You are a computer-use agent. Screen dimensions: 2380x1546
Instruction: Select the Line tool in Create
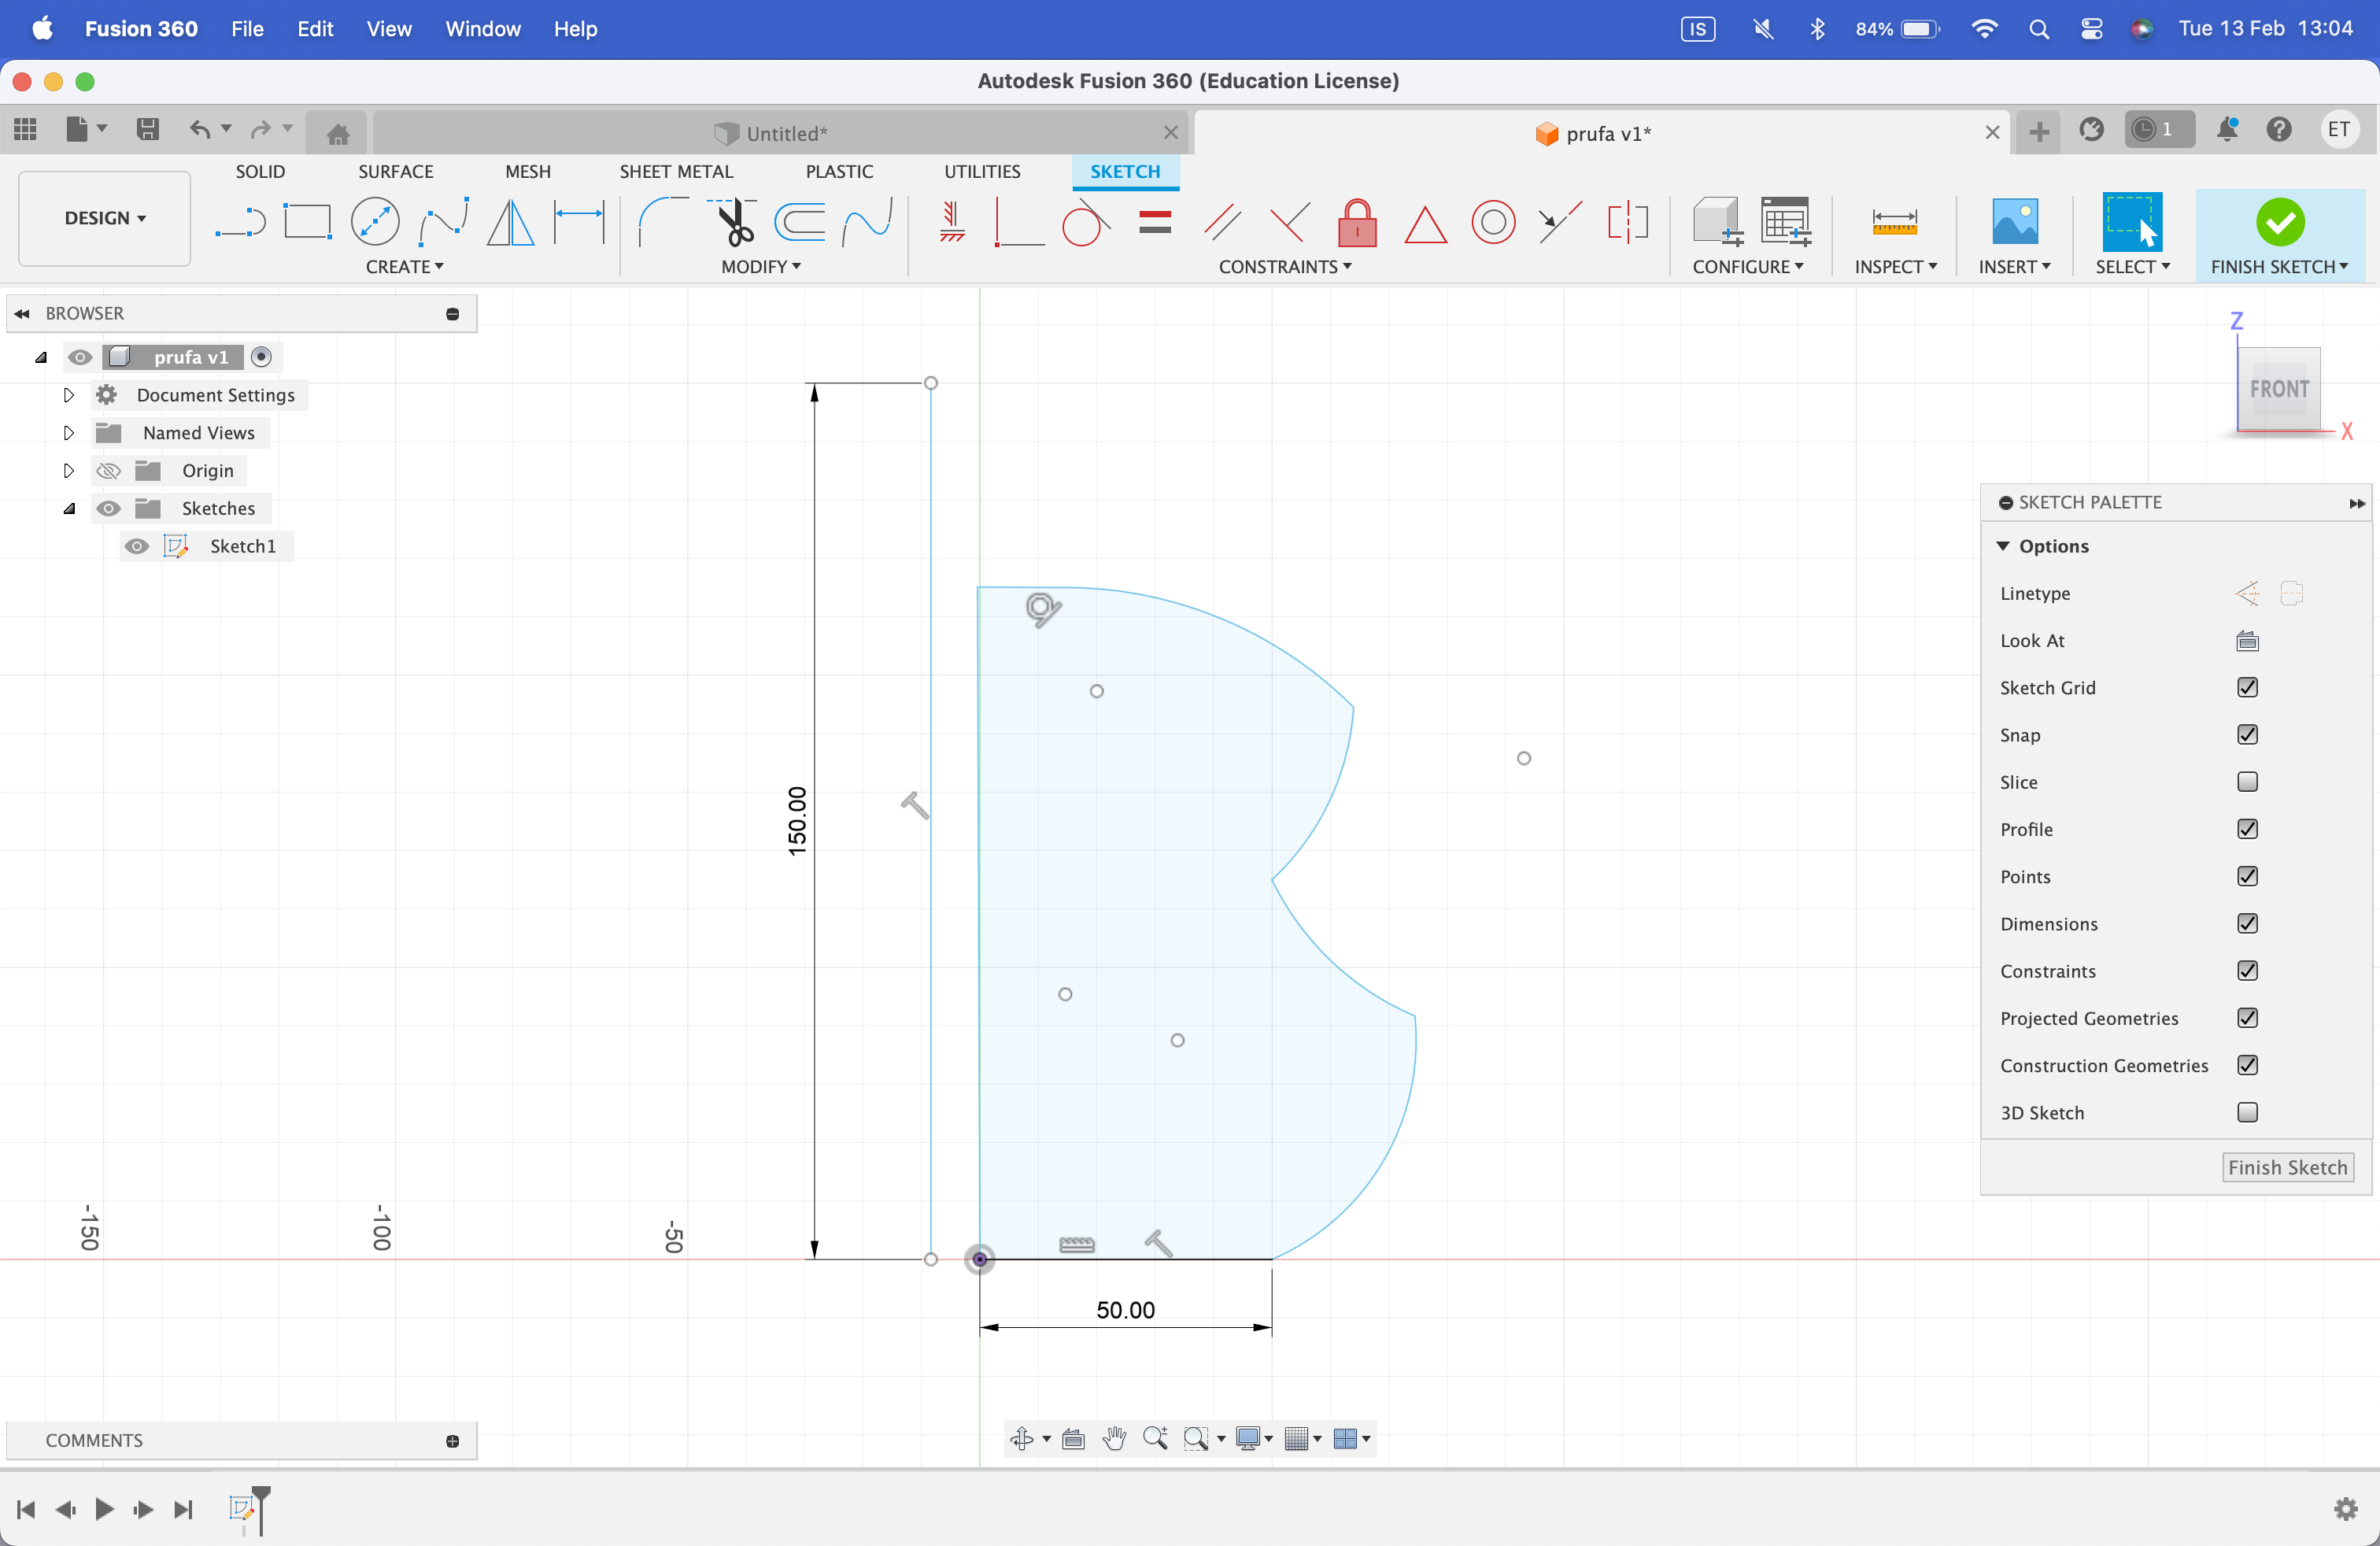click(240, 222)
